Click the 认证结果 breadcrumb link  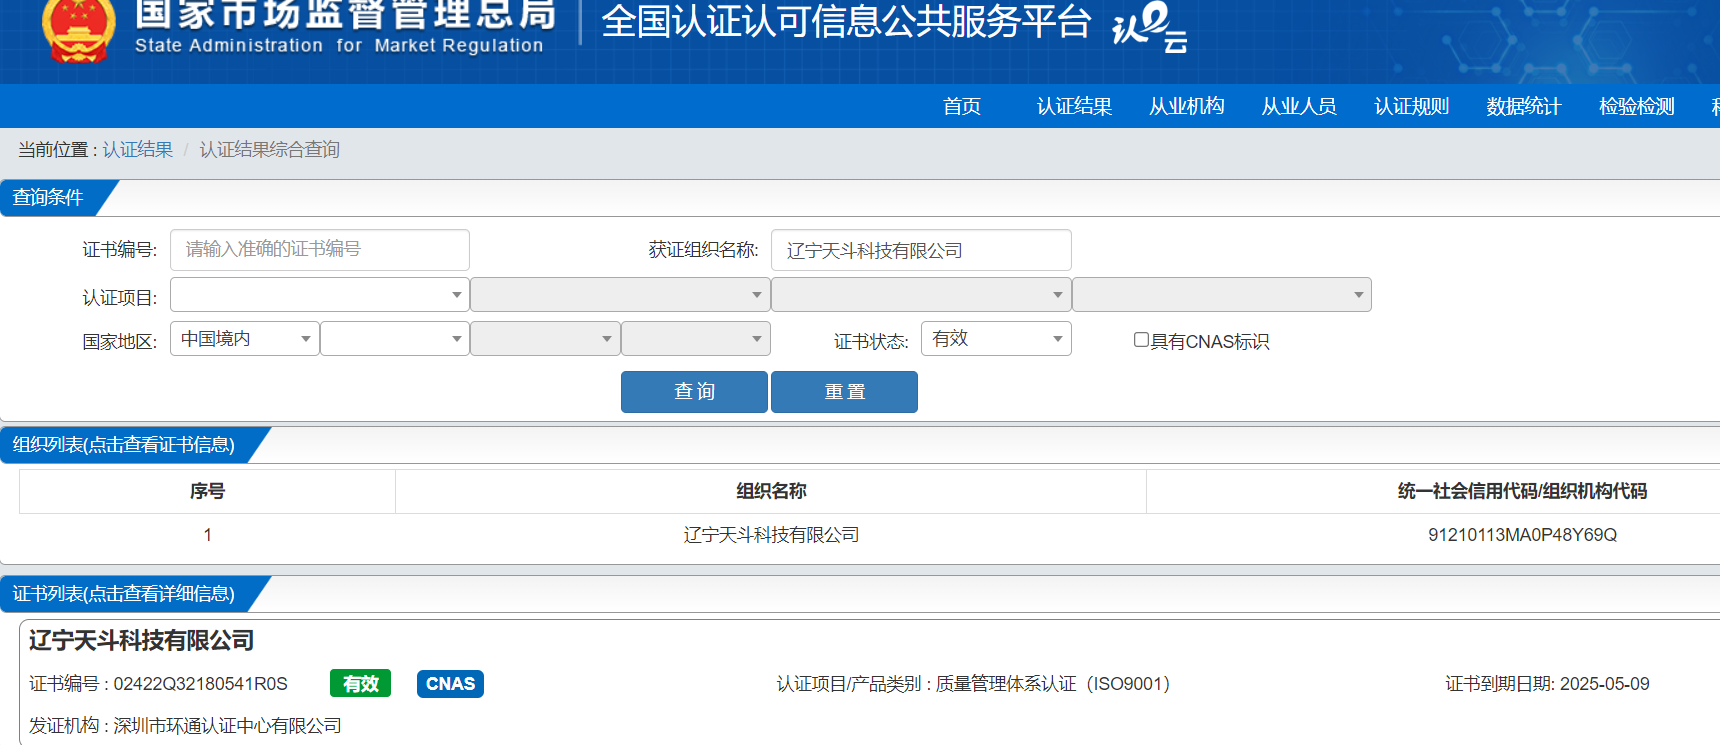coord(138,149)
